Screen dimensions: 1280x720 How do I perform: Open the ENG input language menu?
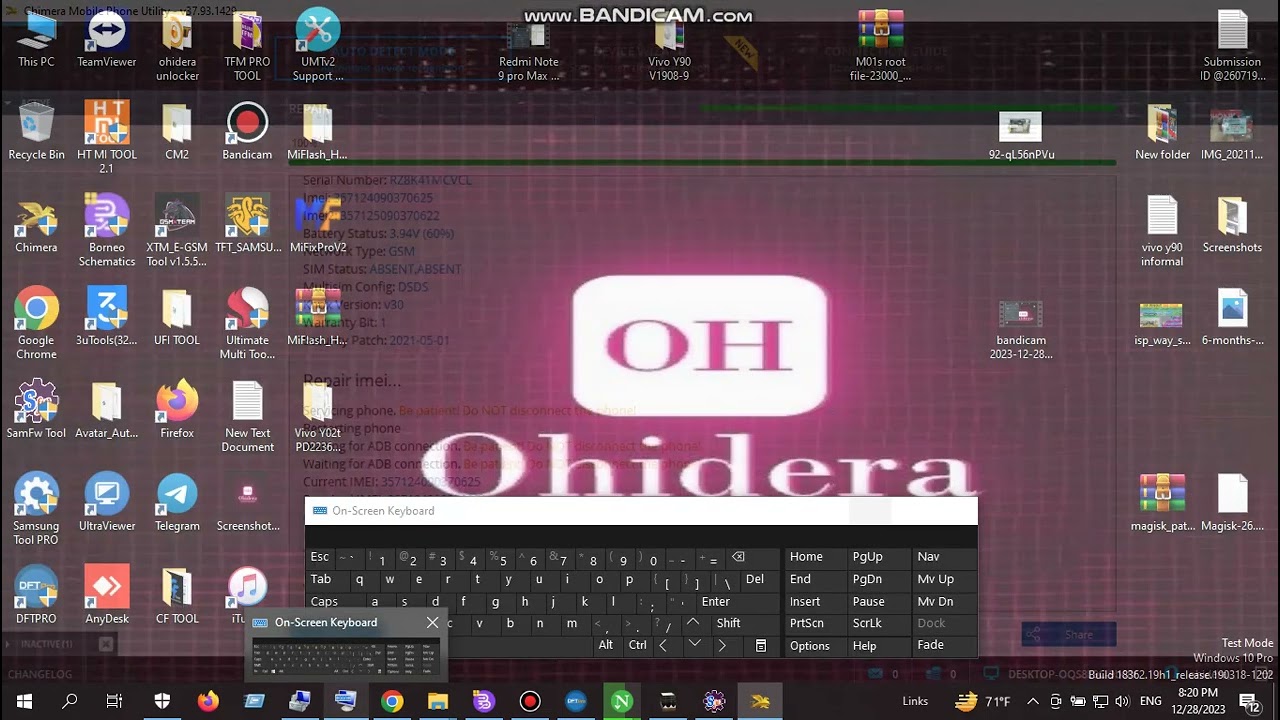(1150, 701)
